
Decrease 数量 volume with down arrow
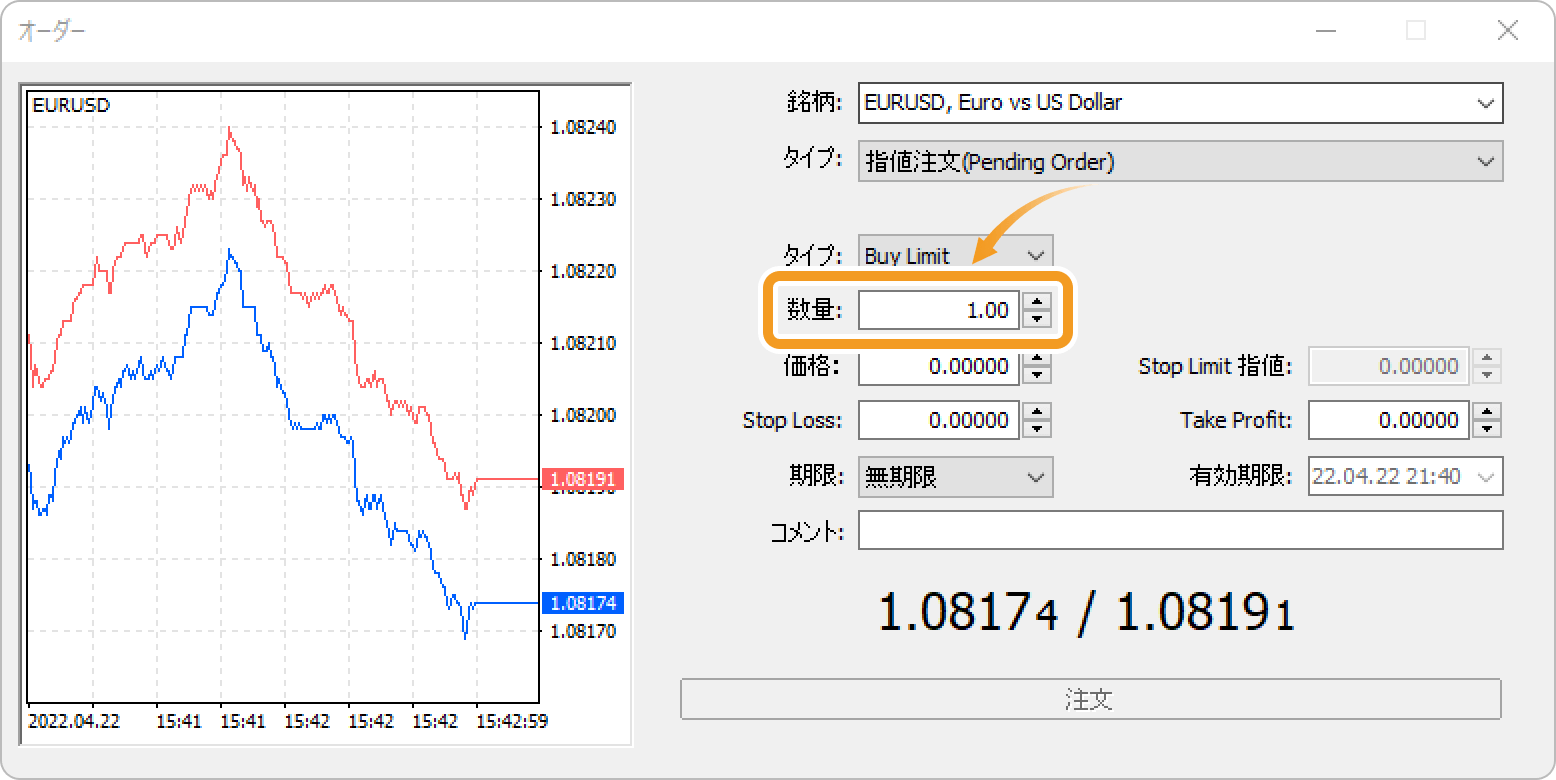point(1038,319)
